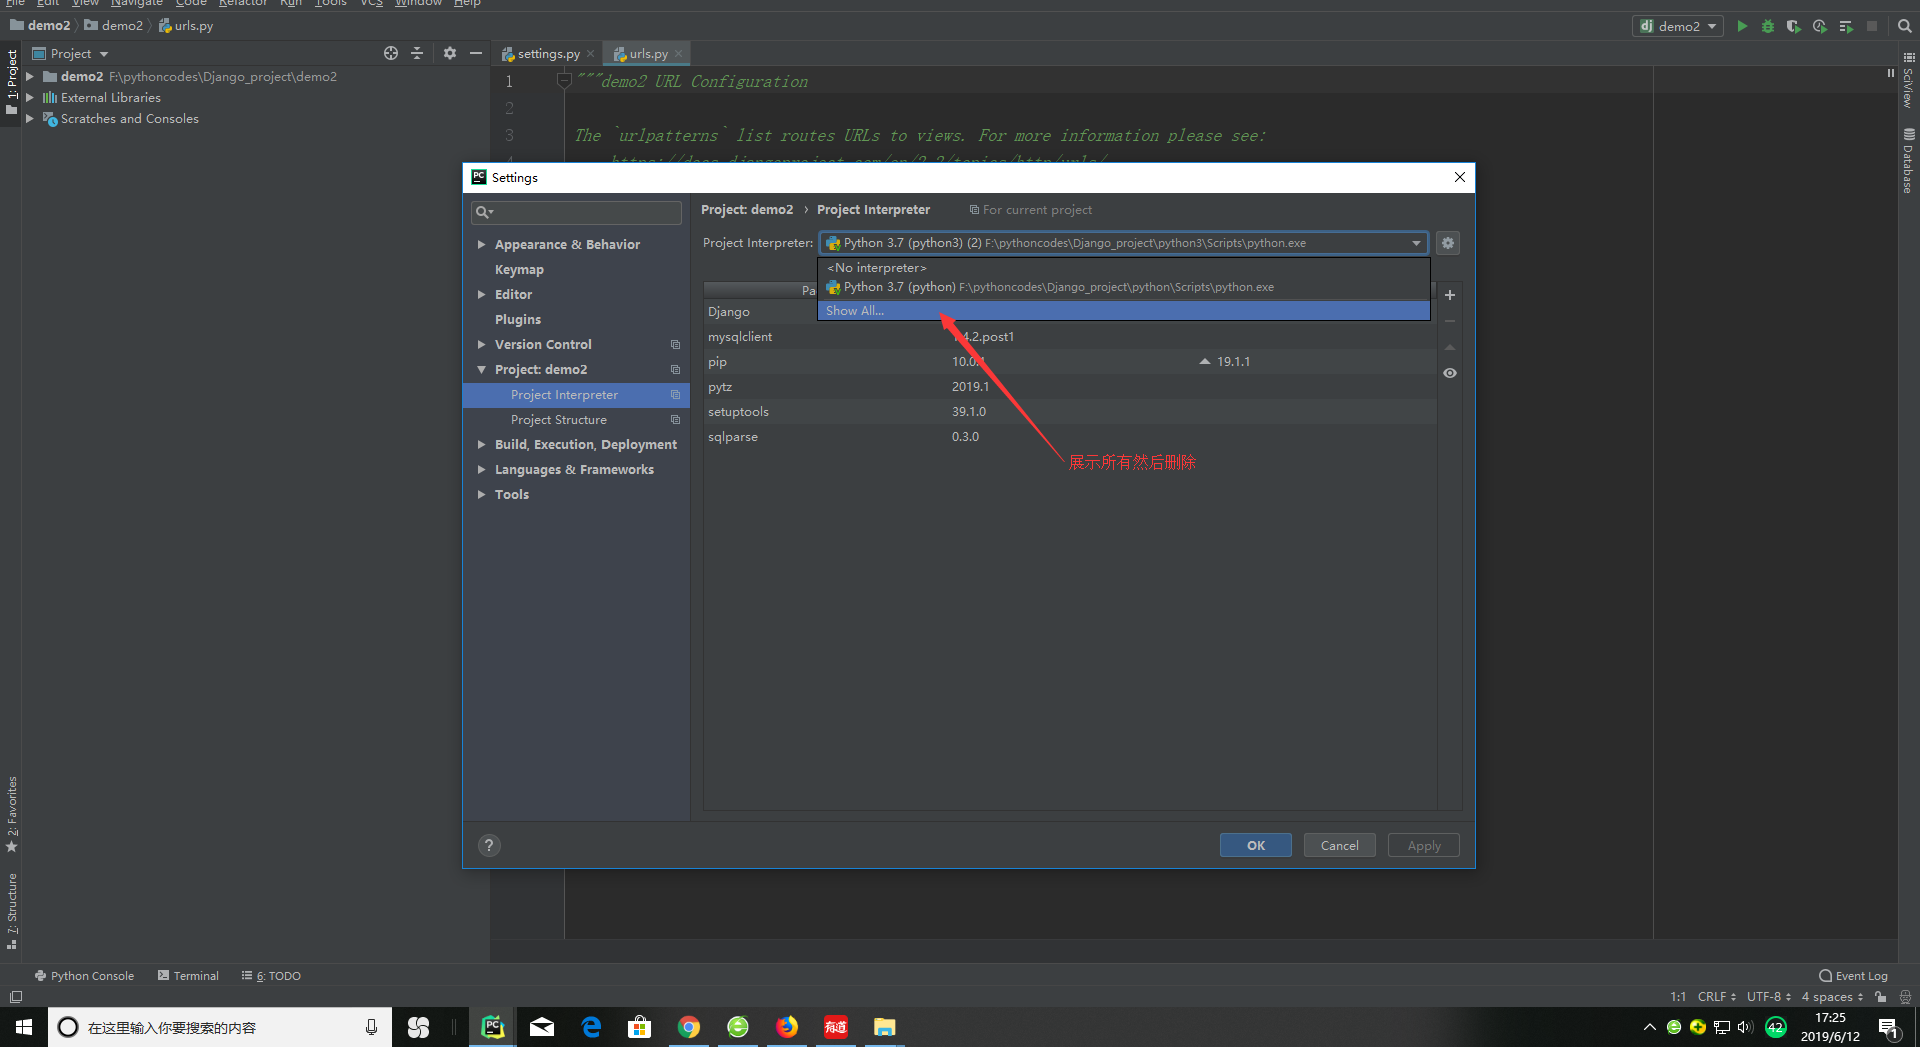Collapse all in Project panel toolbar
Viewport: 1920px width, 1047px height.
pyautogui.click(x=417, y=53)
